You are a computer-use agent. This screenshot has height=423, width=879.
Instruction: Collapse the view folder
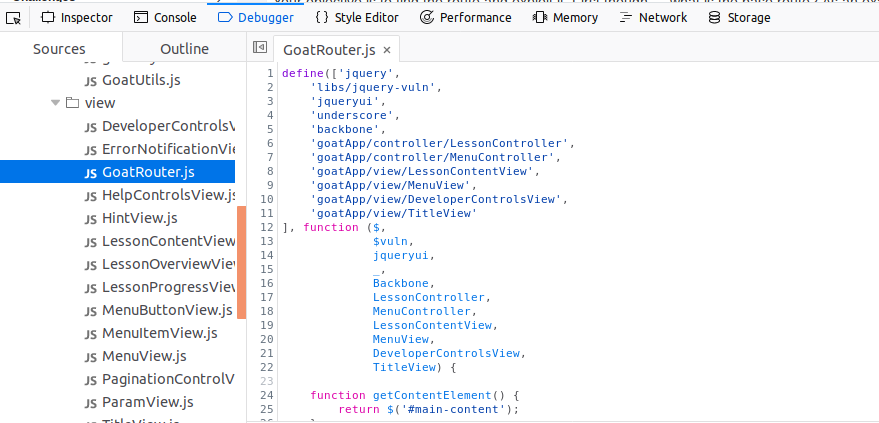[x=56, y=103]
